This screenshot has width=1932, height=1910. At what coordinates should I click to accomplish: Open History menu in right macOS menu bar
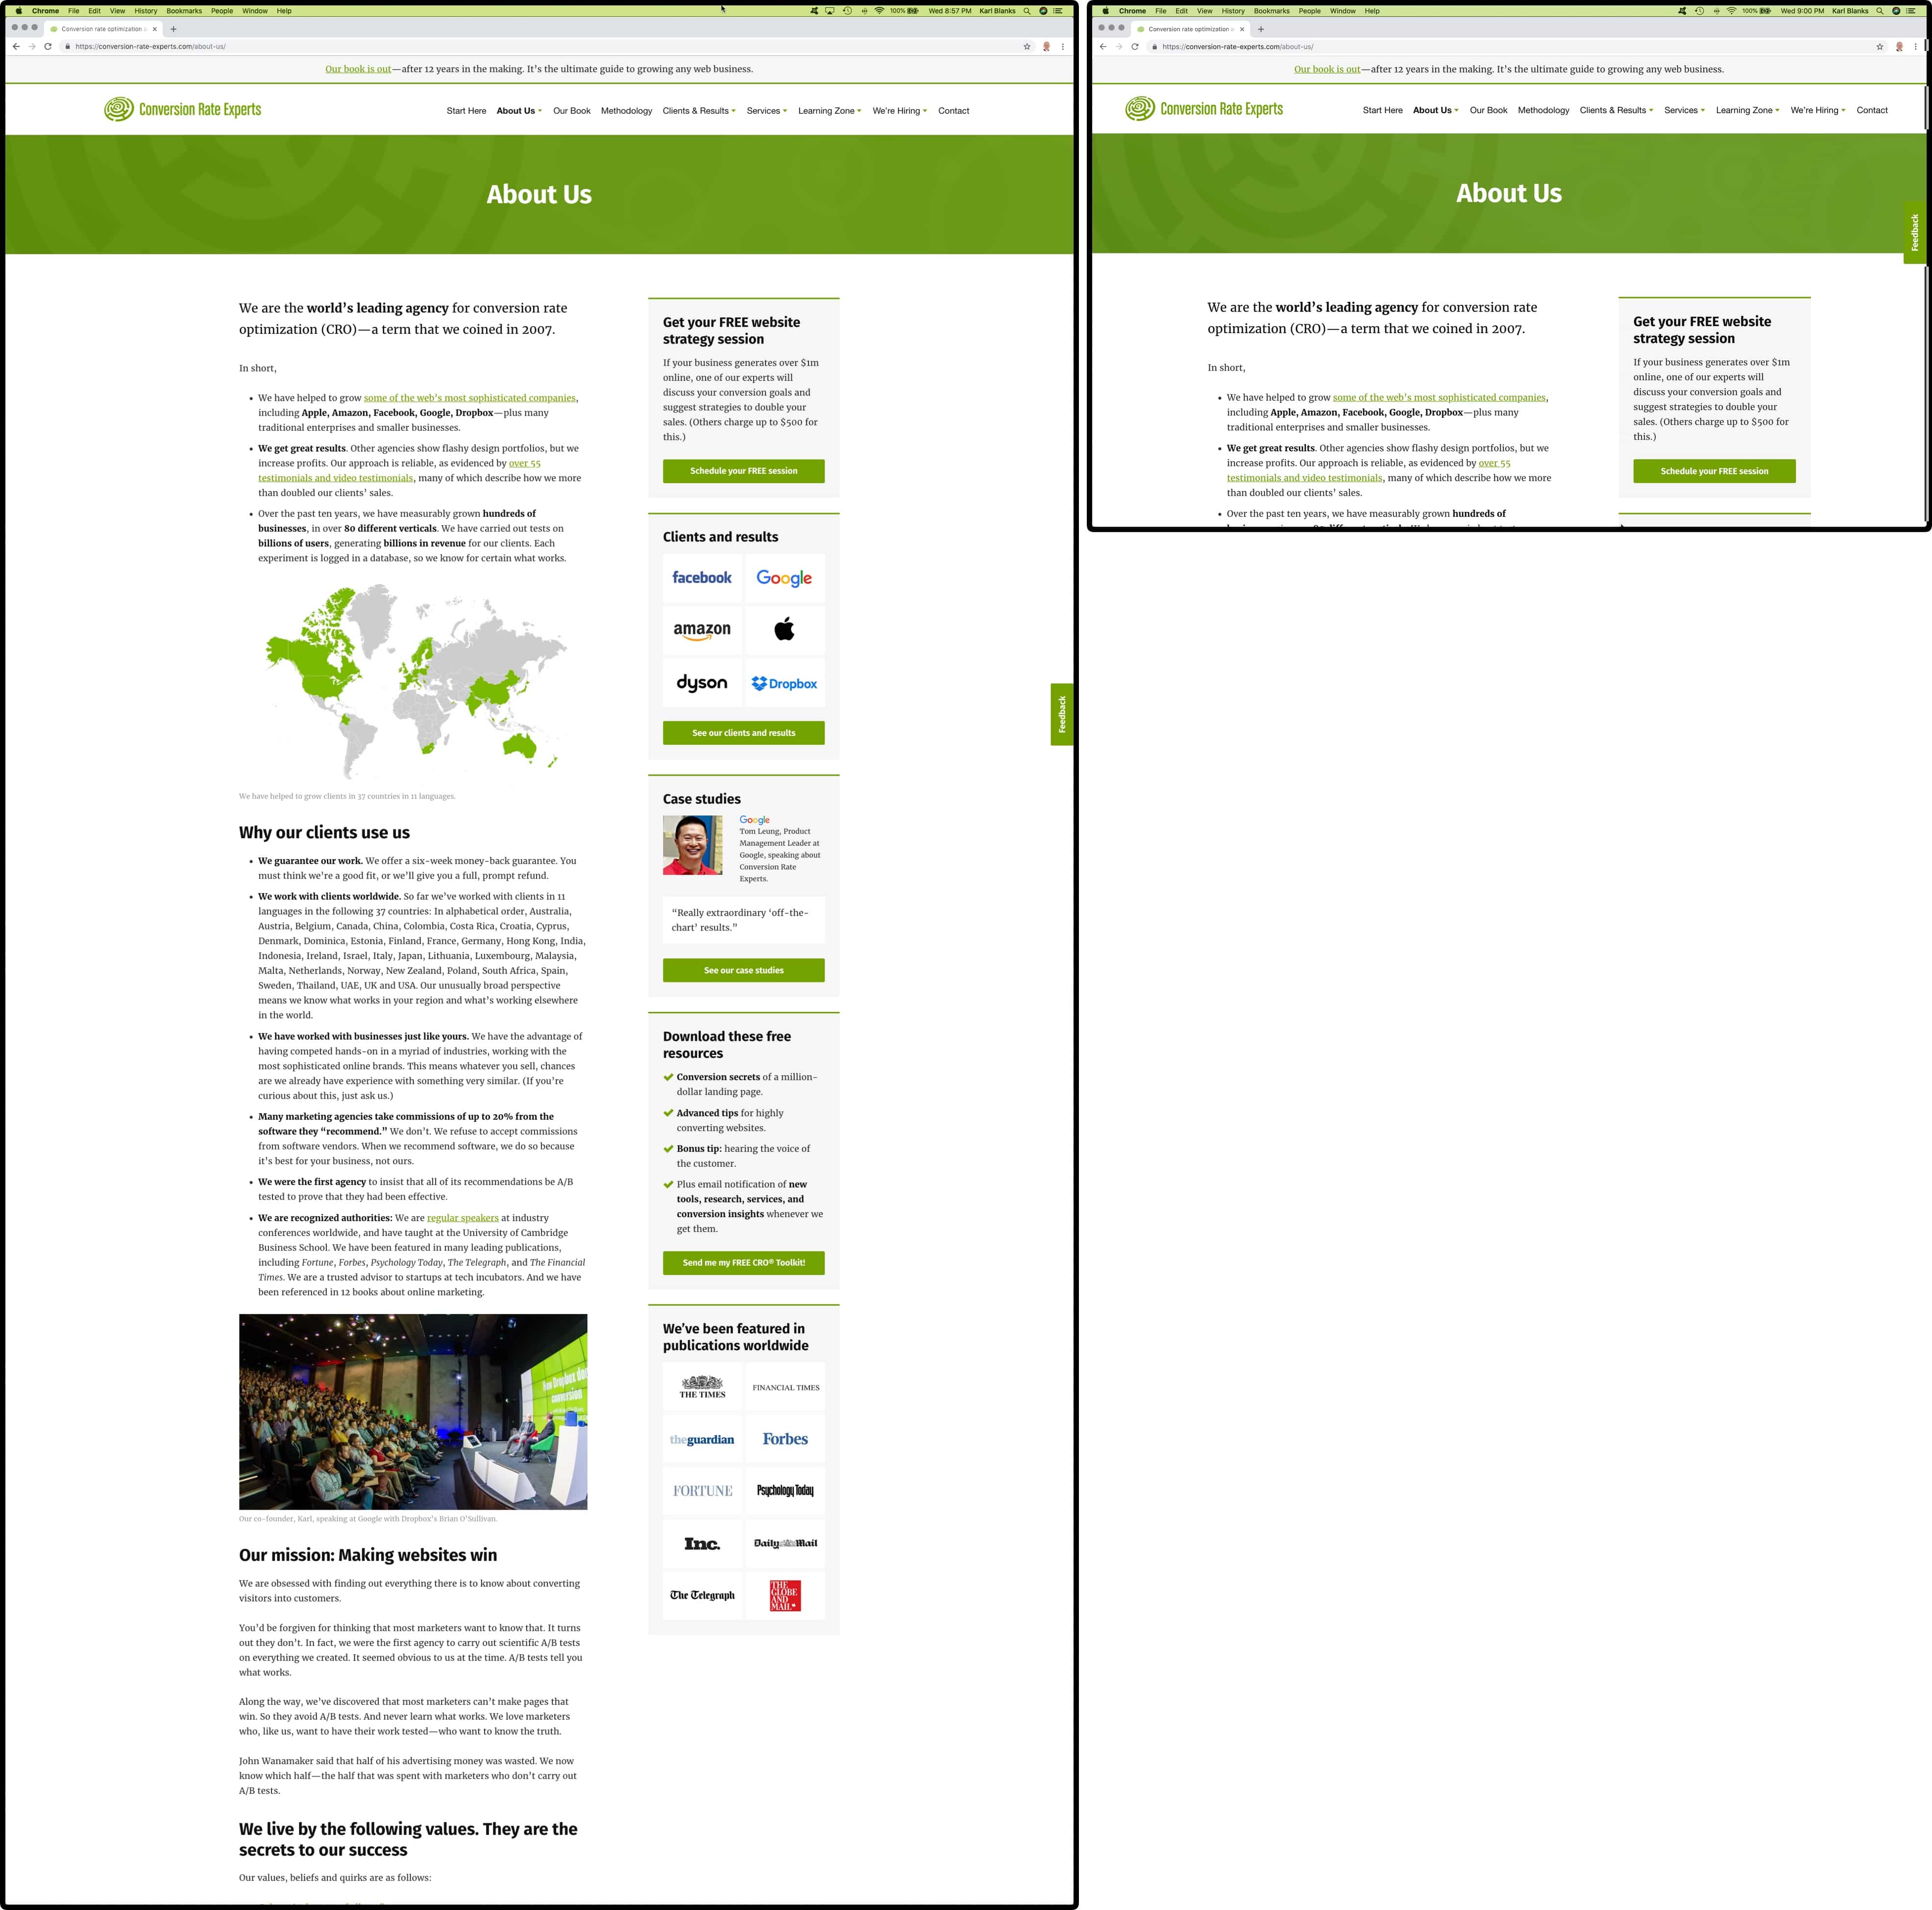click(x=1233, y=11)
